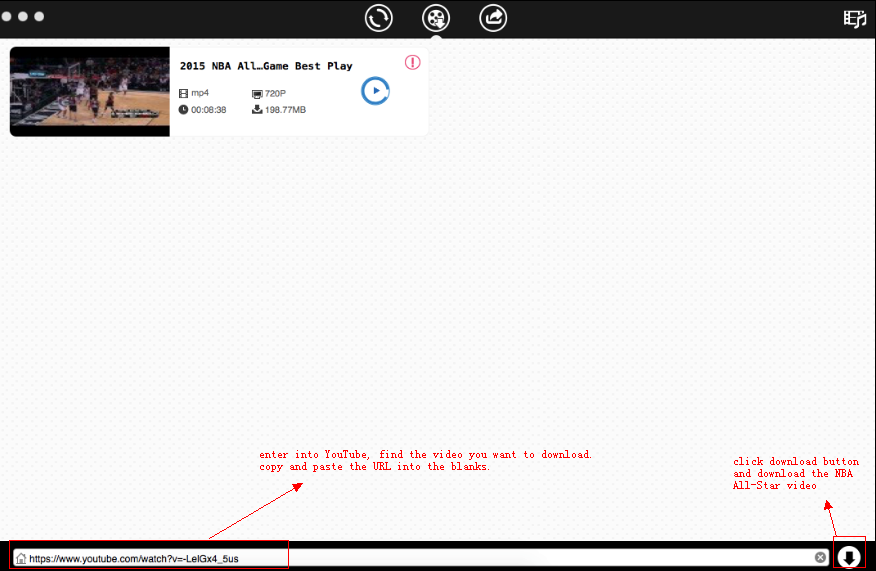
Task: Minimize window using second traffic light
Action: (23, 16)
